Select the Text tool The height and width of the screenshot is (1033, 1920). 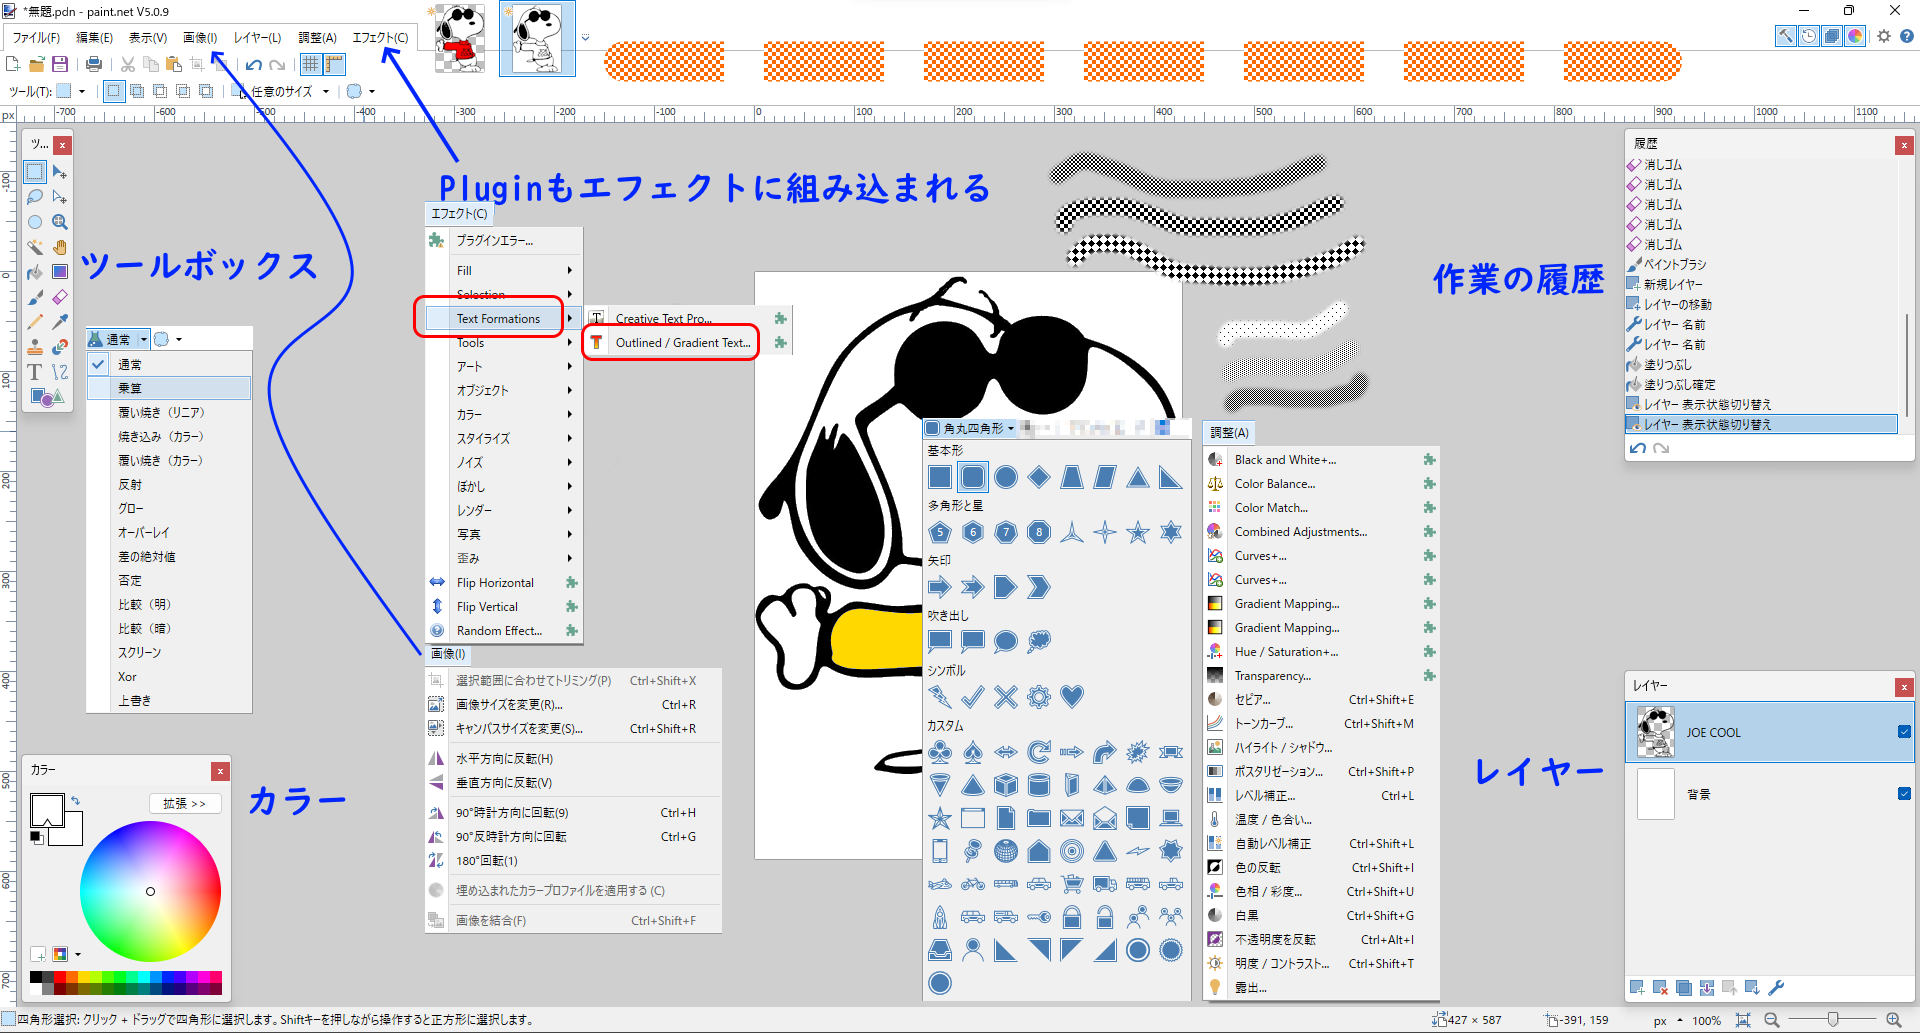pyautogui.click(x=34, y=371)
